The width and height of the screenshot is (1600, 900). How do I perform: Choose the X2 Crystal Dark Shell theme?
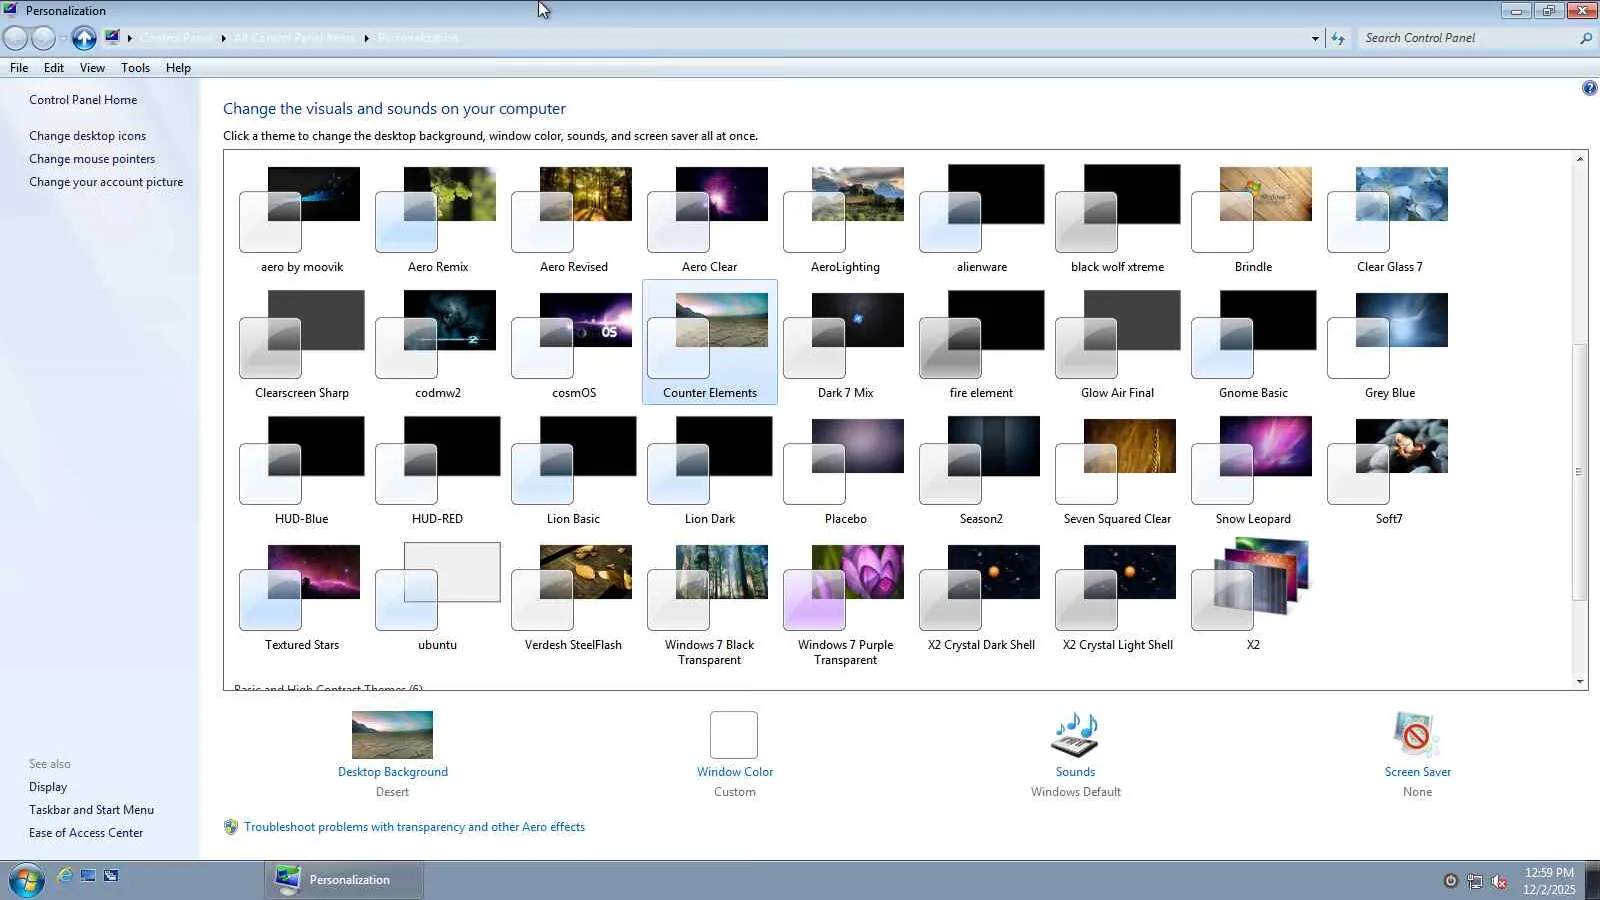pyautogui.click(x=982, y=597)
